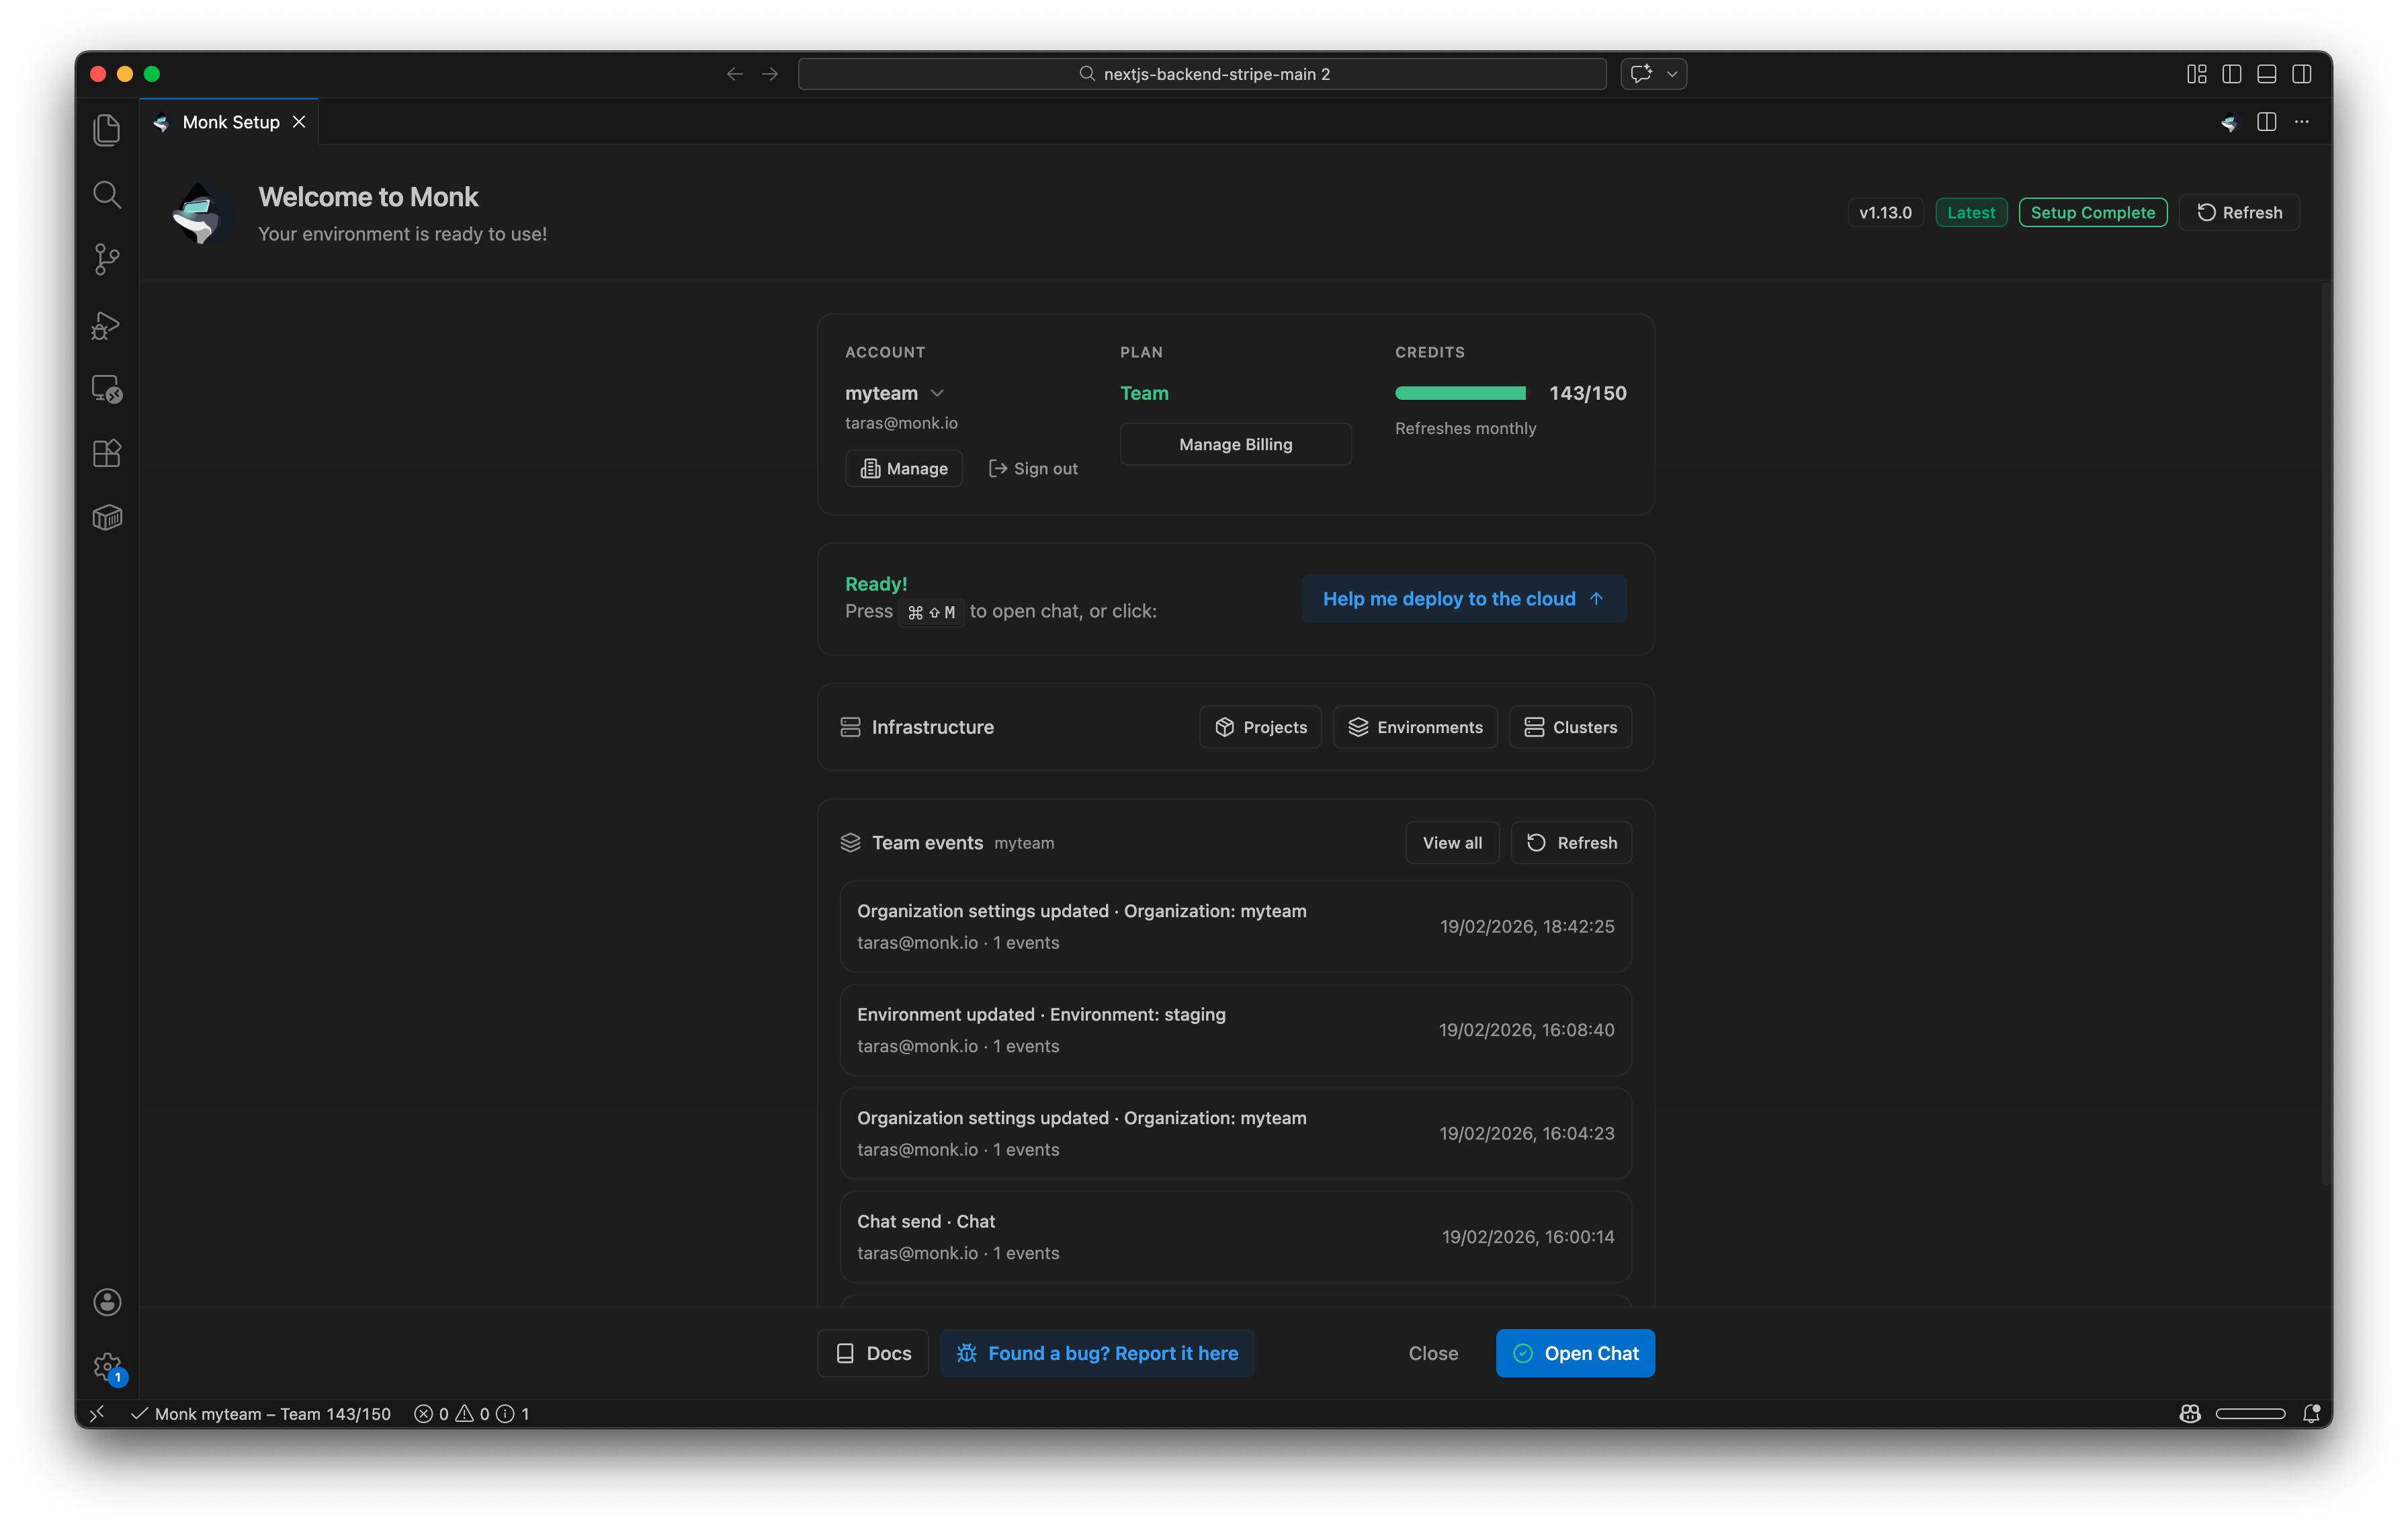Open the dropdown beside the sync icon

(1672, 73)
